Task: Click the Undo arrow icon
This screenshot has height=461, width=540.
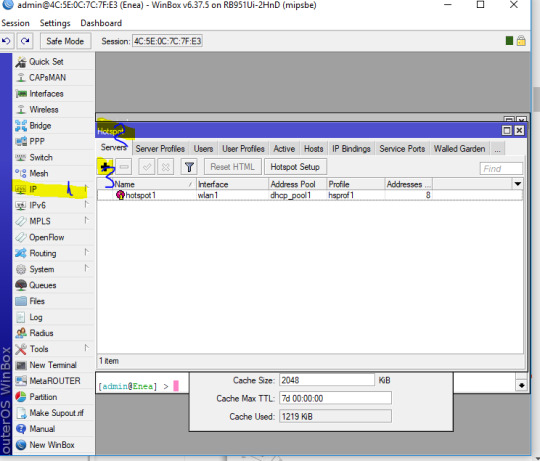Action: pos(6,41)
